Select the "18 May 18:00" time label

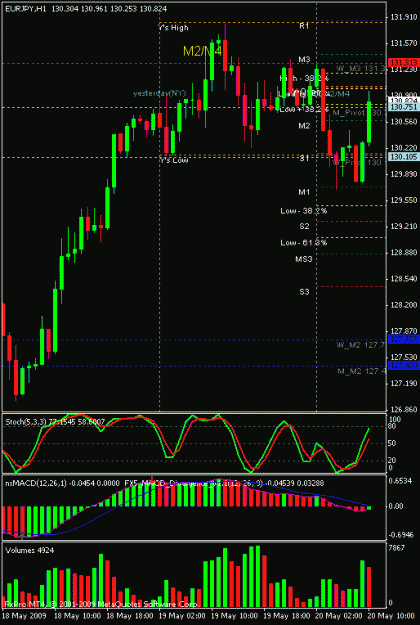pyautogui.click(x=128, y=616)
